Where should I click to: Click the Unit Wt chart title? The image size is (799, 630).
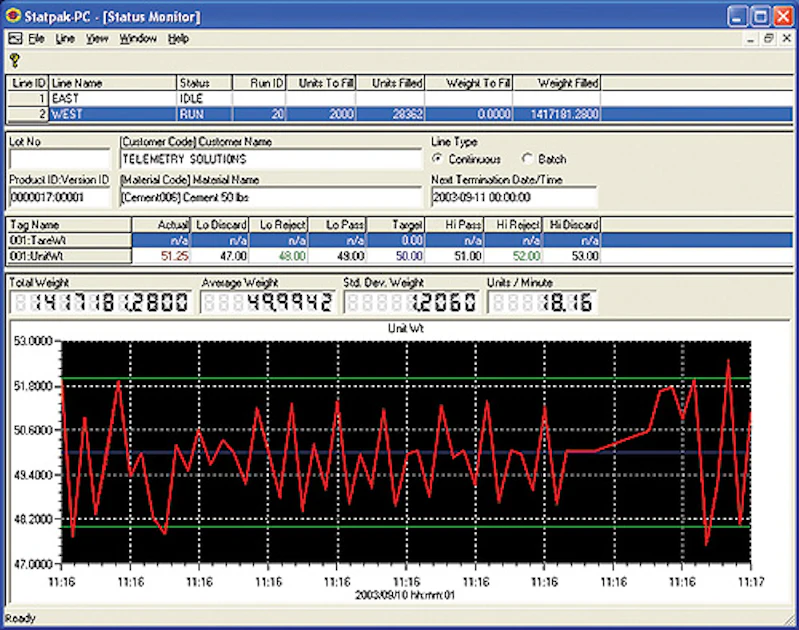406,328
